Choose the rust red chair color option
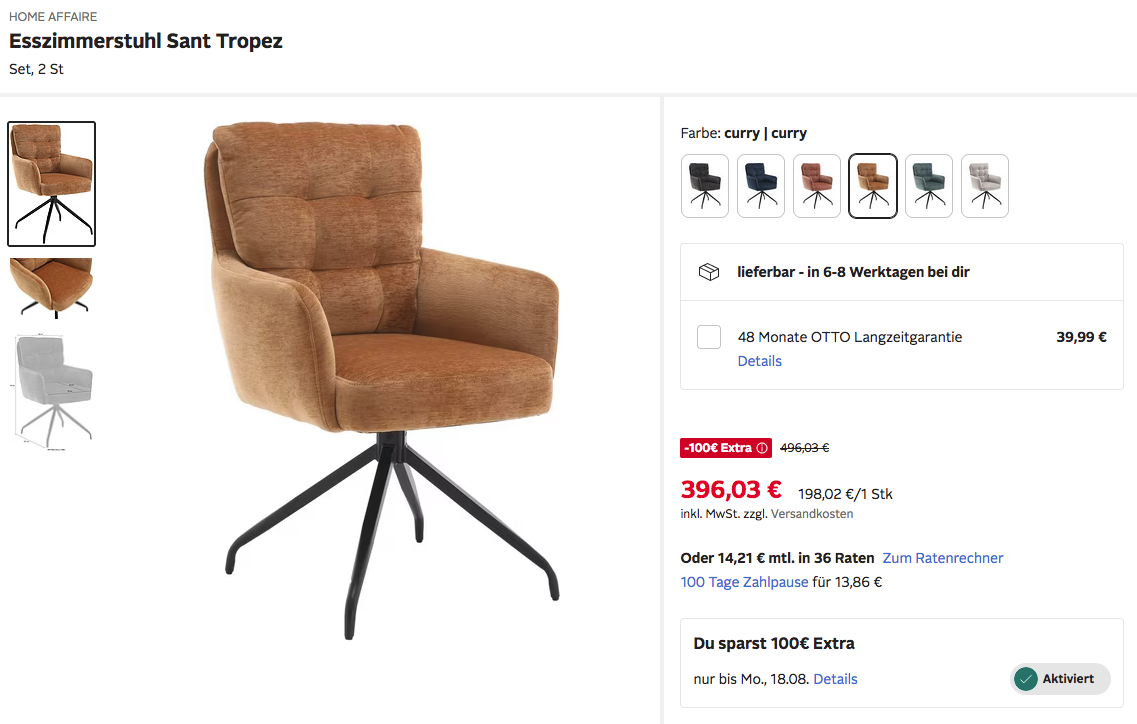1137x724 pixels. point(816,186)
